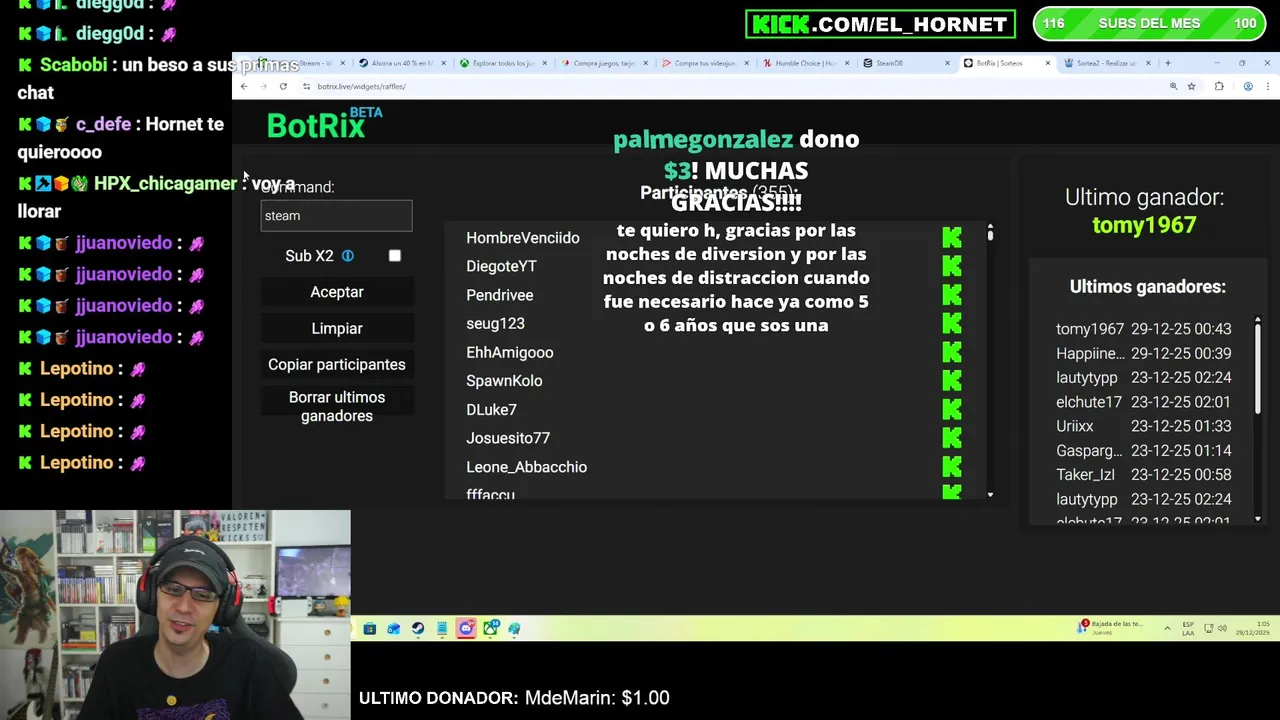Open Steam from the taskbar

pos(418,629)
